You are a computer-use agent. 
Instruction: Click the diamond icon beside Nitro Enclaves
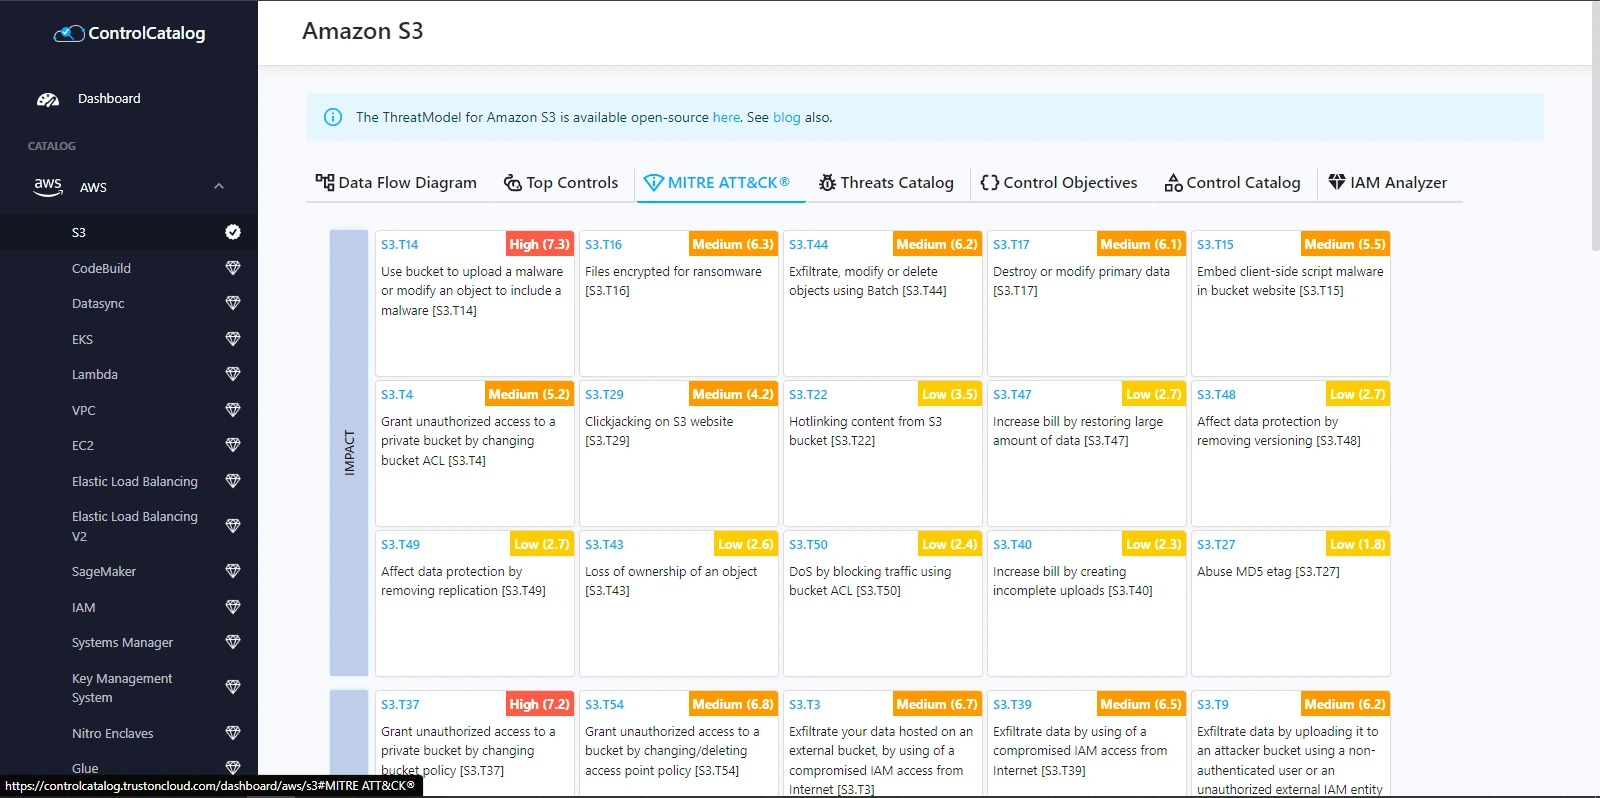pyautogui.click(x=233, y=733)
